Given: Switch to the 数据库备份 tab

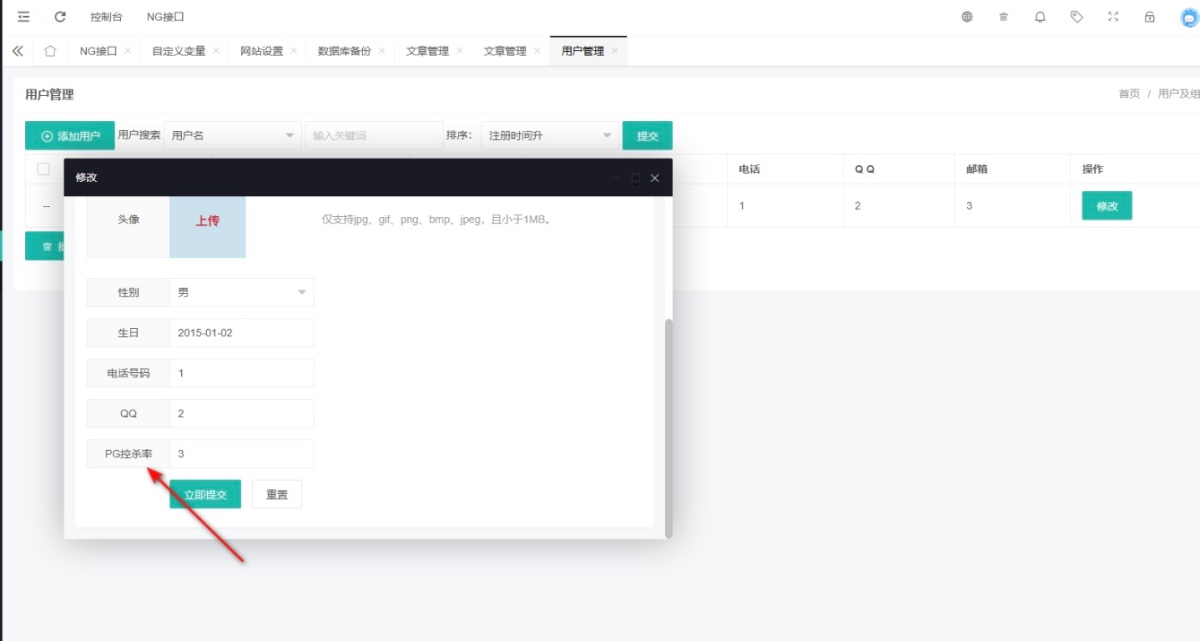Looking at the screenshot, I should [x=344, y=51].
